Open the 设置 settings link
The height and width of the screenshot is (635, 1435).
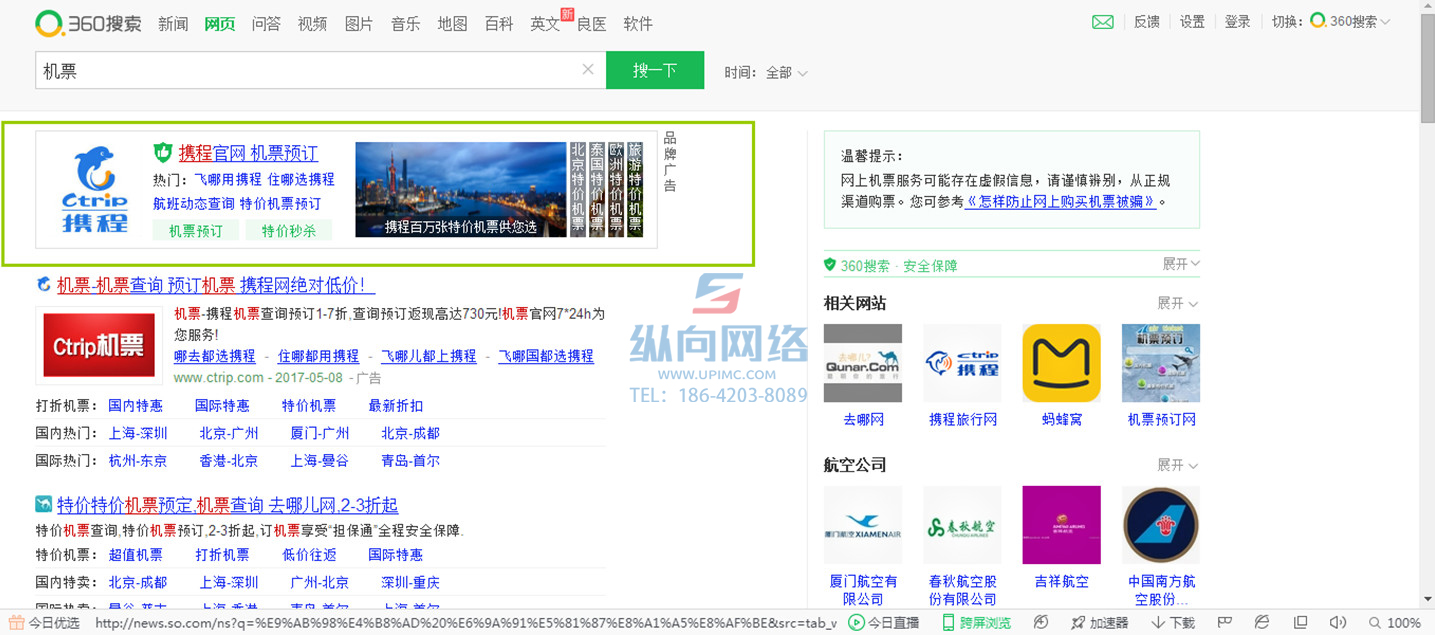pos(1192,22)
